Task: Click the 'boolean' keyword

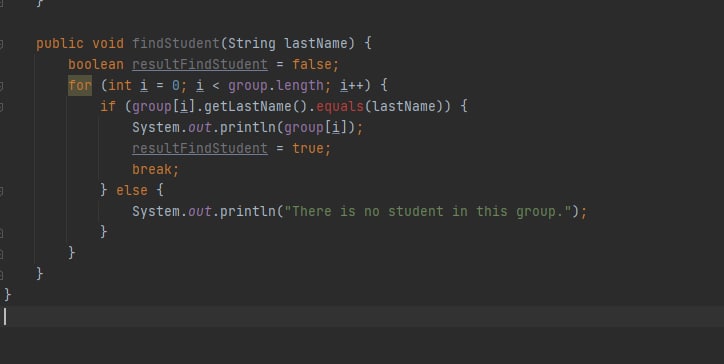Action: 96,64
